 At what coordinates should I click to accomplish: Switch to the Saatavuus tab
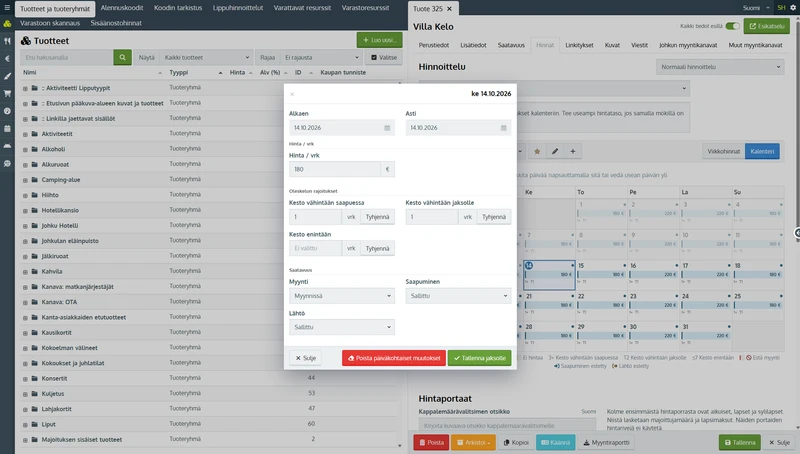(511, 45)
